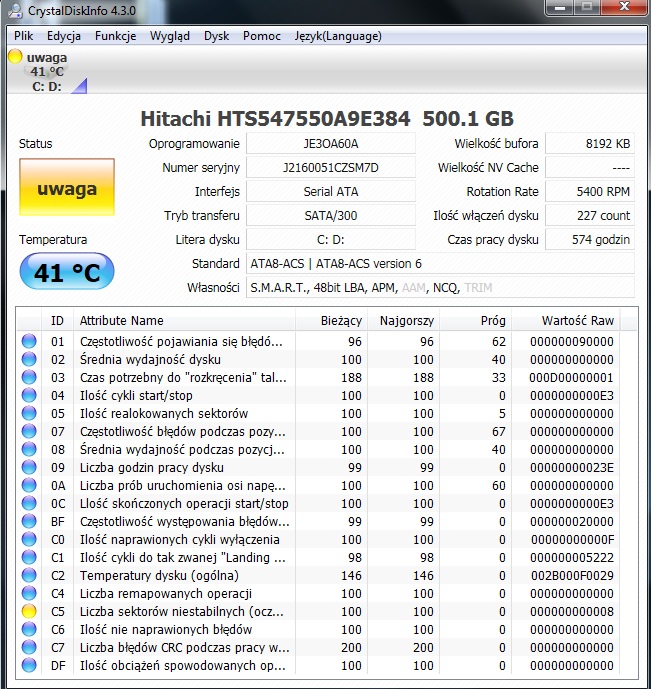Click raw value 000000000008

(571, 611)
